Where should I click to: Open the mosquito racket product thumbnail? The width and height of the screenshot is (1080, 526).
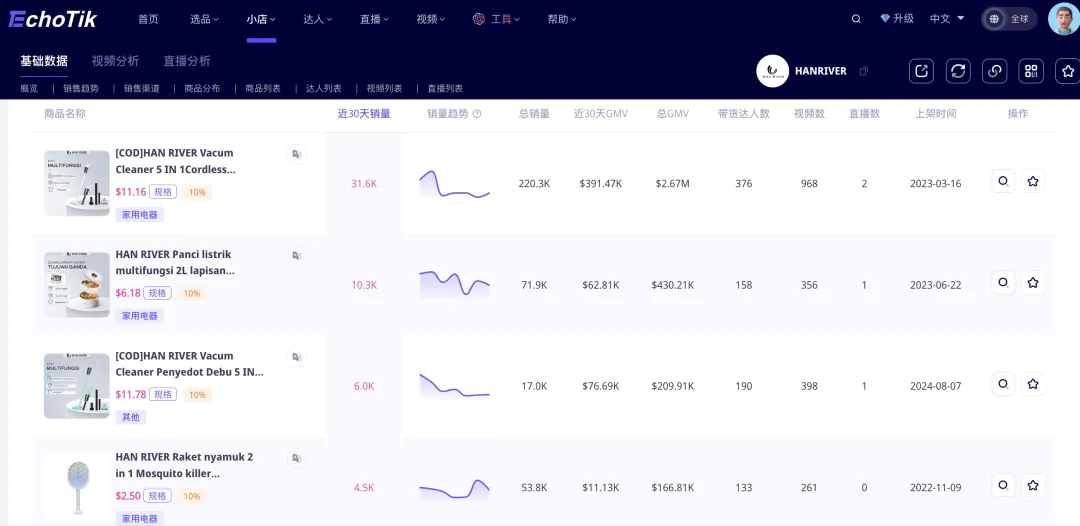click(76, 487)
